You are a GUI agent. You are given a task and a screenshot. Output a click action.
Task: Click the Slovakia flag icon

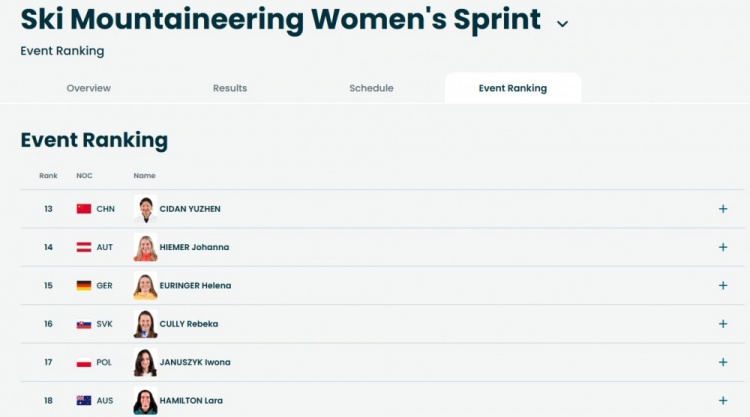(x=84, y=324)
